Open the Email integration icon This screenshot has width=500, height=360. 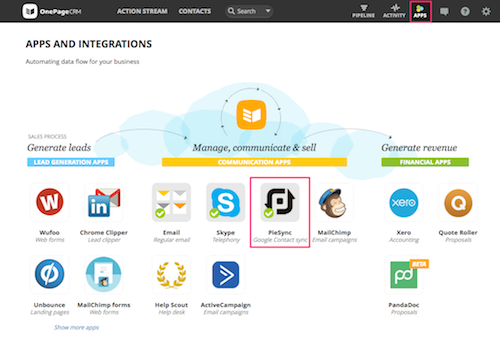pos(171,202)
